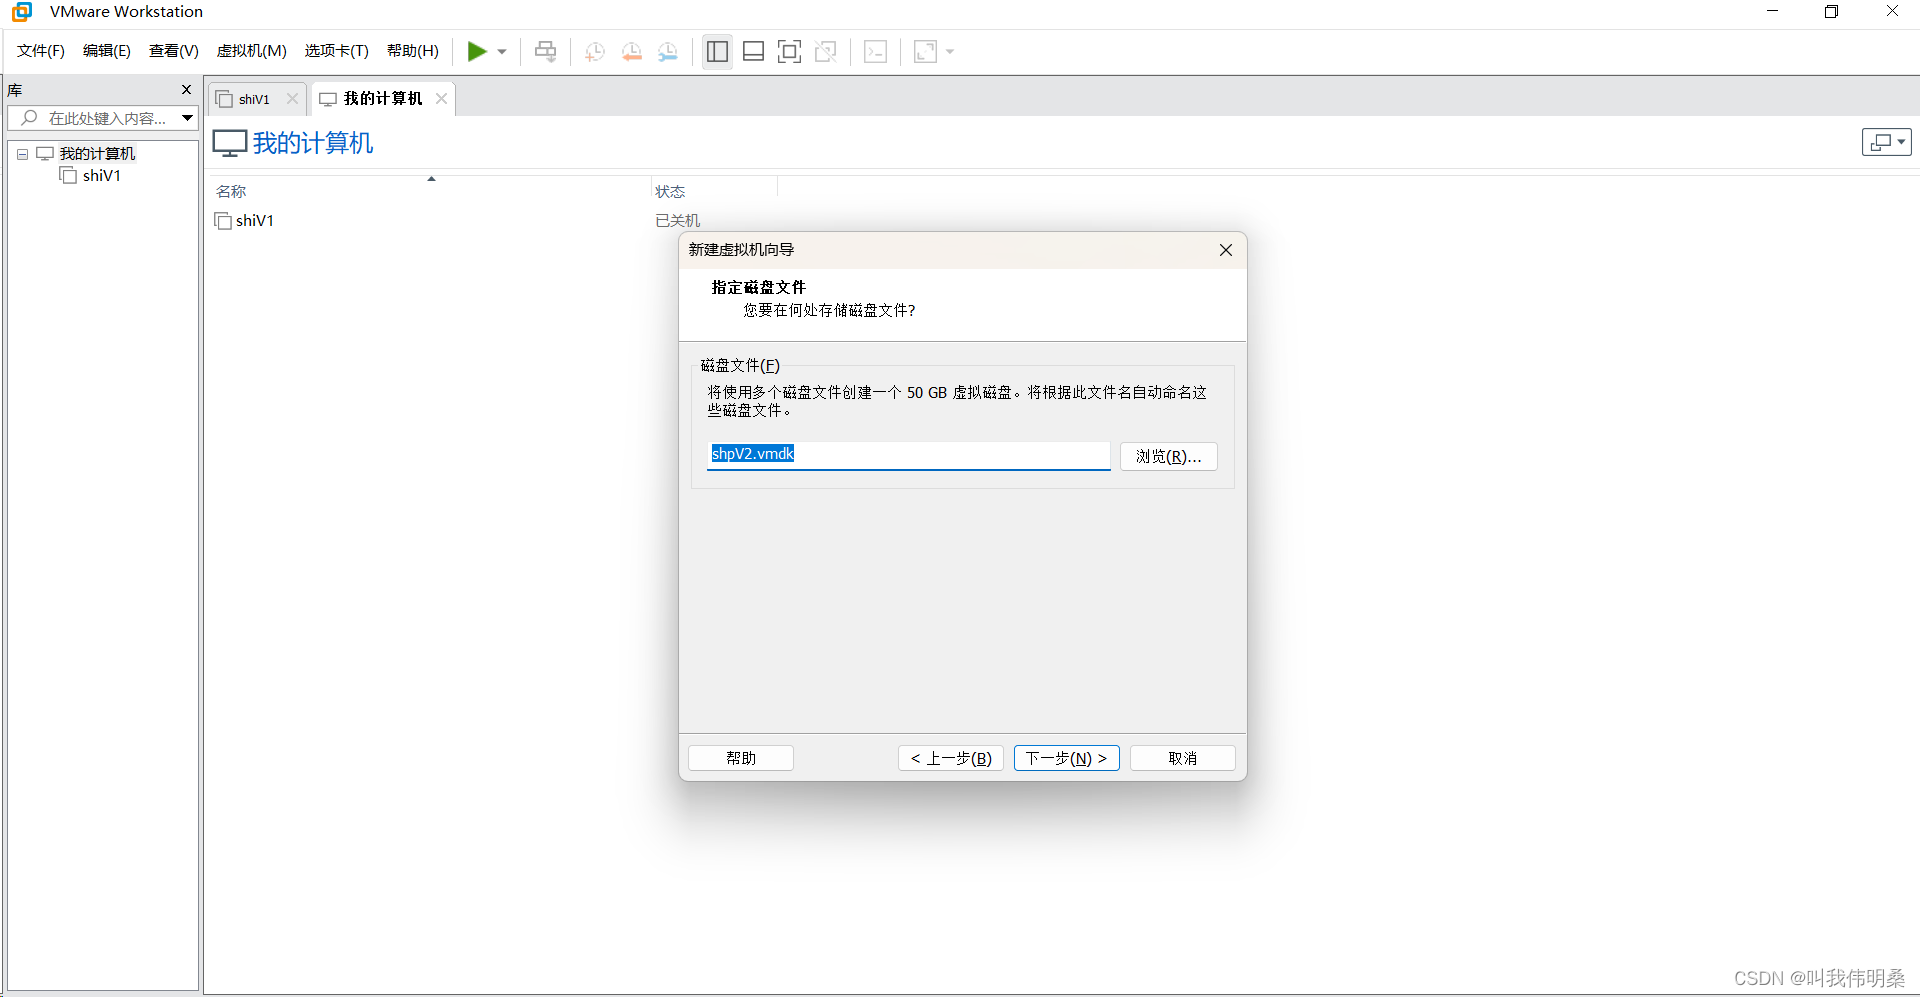Open the 帮助(H) menu
The height and width of the screenshot is (997, 1920).
(x=413, y=51)
